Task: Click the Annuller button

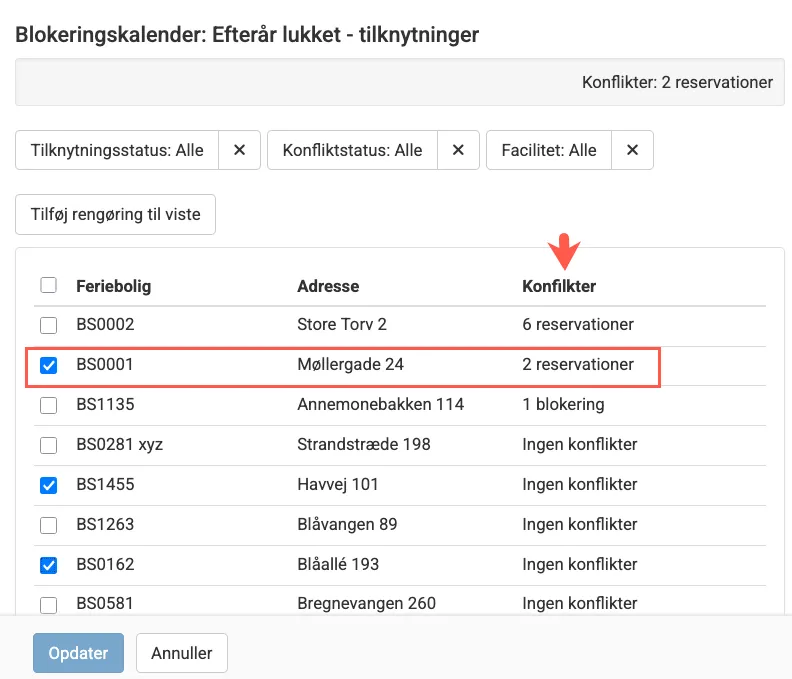Action: click(182, 653)
